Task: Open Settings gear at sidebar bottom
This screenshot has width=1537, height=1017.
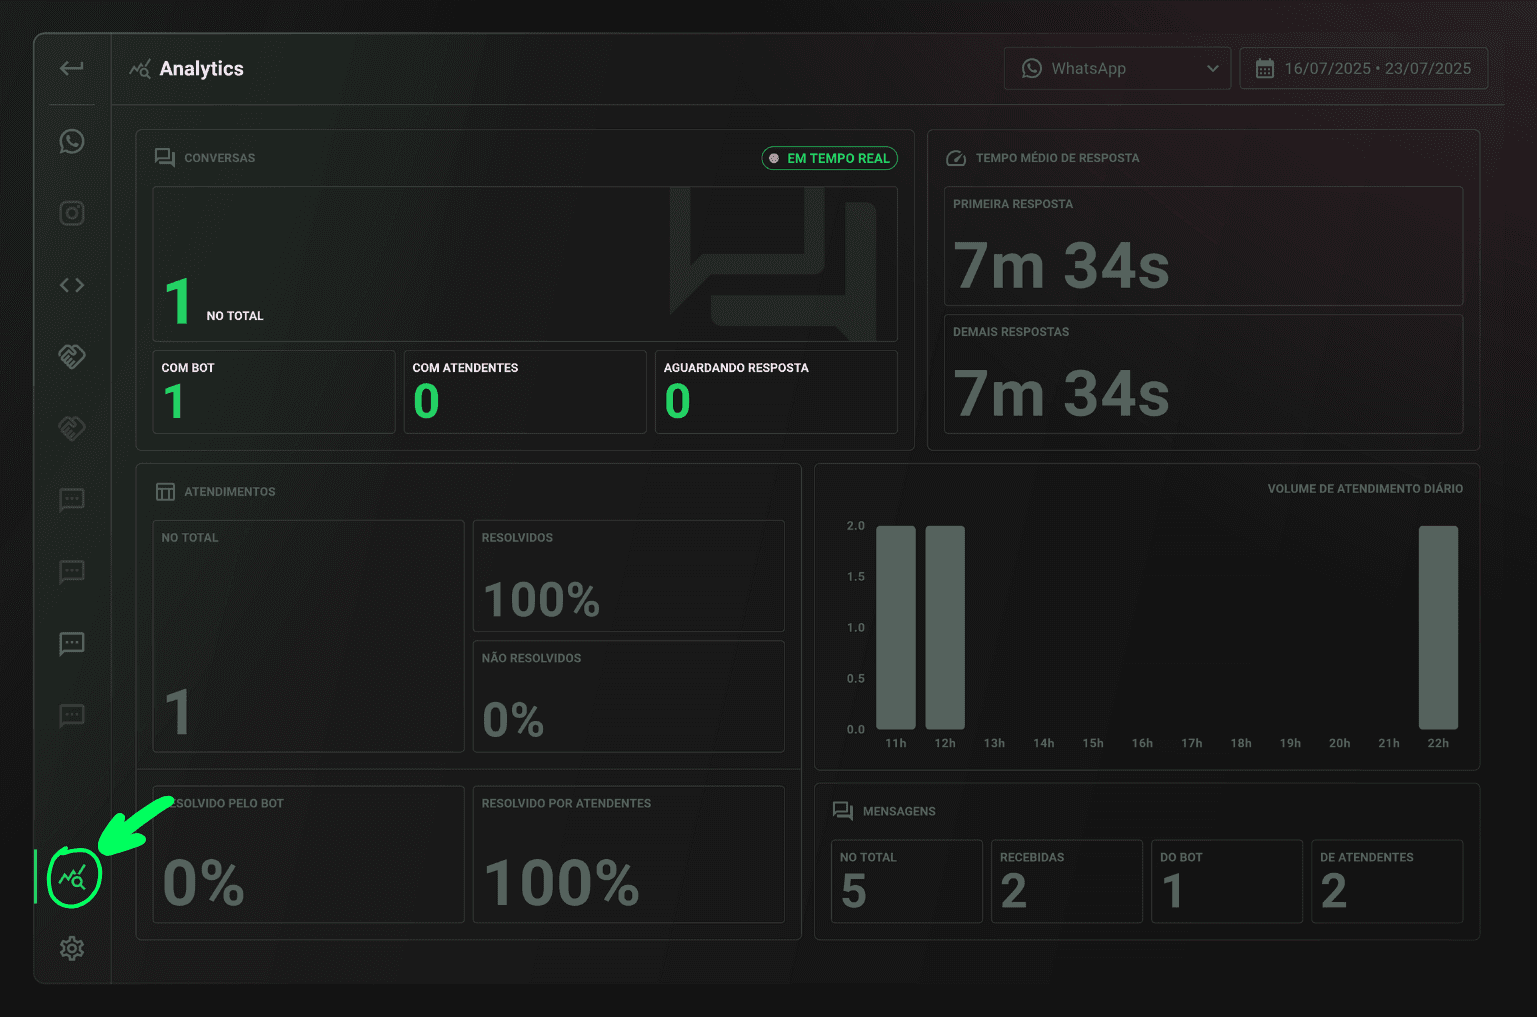Action: coord(72,948)
